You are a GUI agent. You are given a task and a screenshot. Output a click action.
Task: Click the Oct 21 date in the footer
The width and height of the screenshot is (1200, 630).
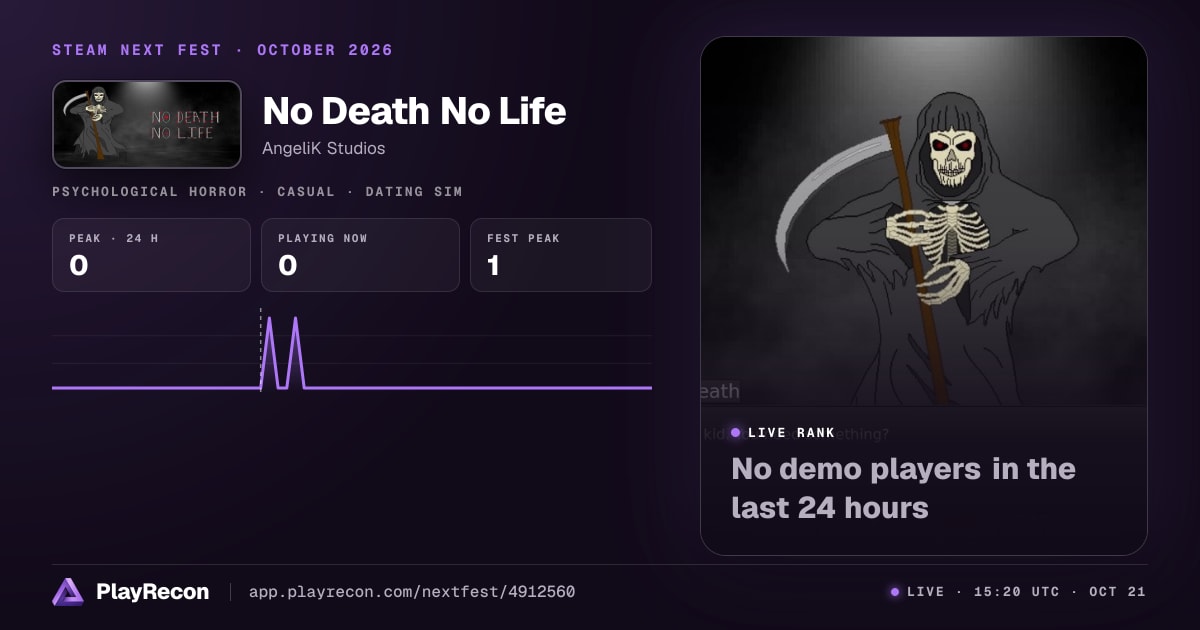click(1117, 592)
